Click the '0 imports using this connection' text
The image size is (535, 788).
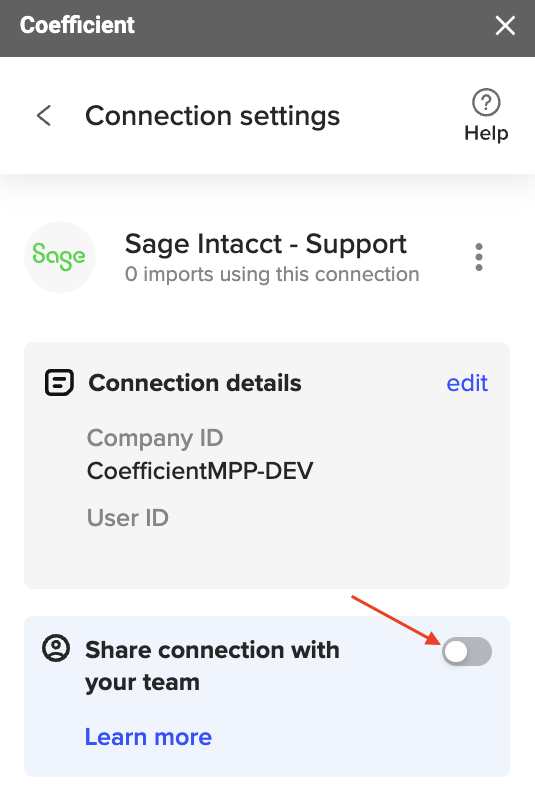tap(272, 274)
